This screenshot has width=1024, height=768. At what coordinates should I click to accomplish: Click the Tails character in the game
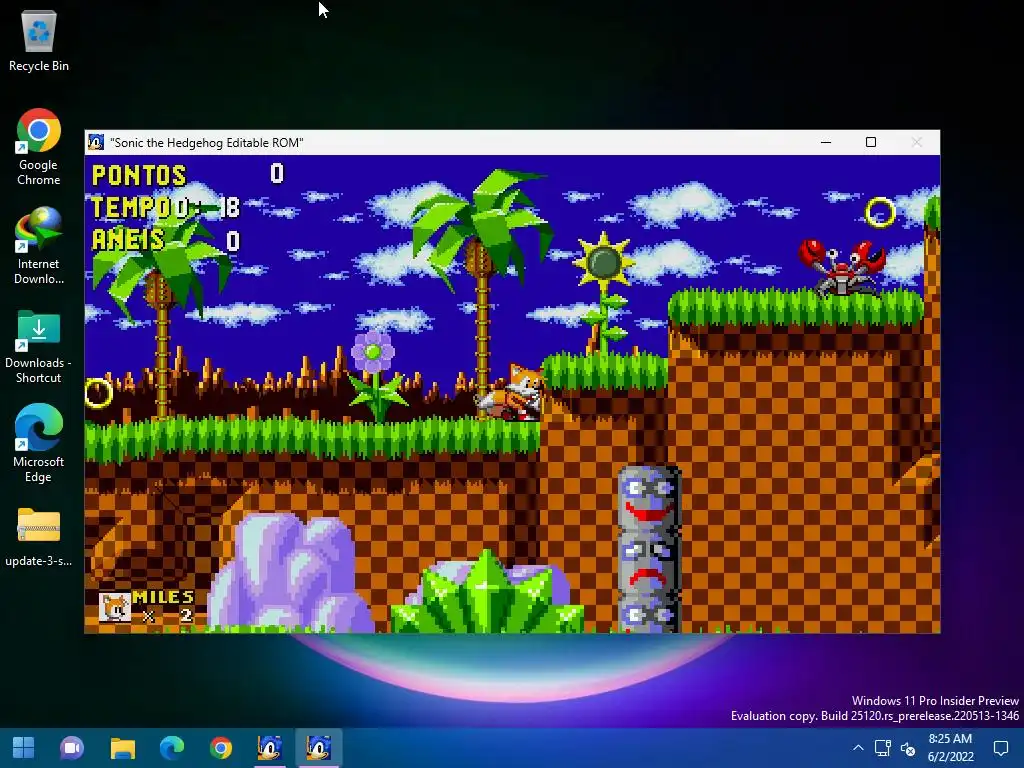(511, 392)
